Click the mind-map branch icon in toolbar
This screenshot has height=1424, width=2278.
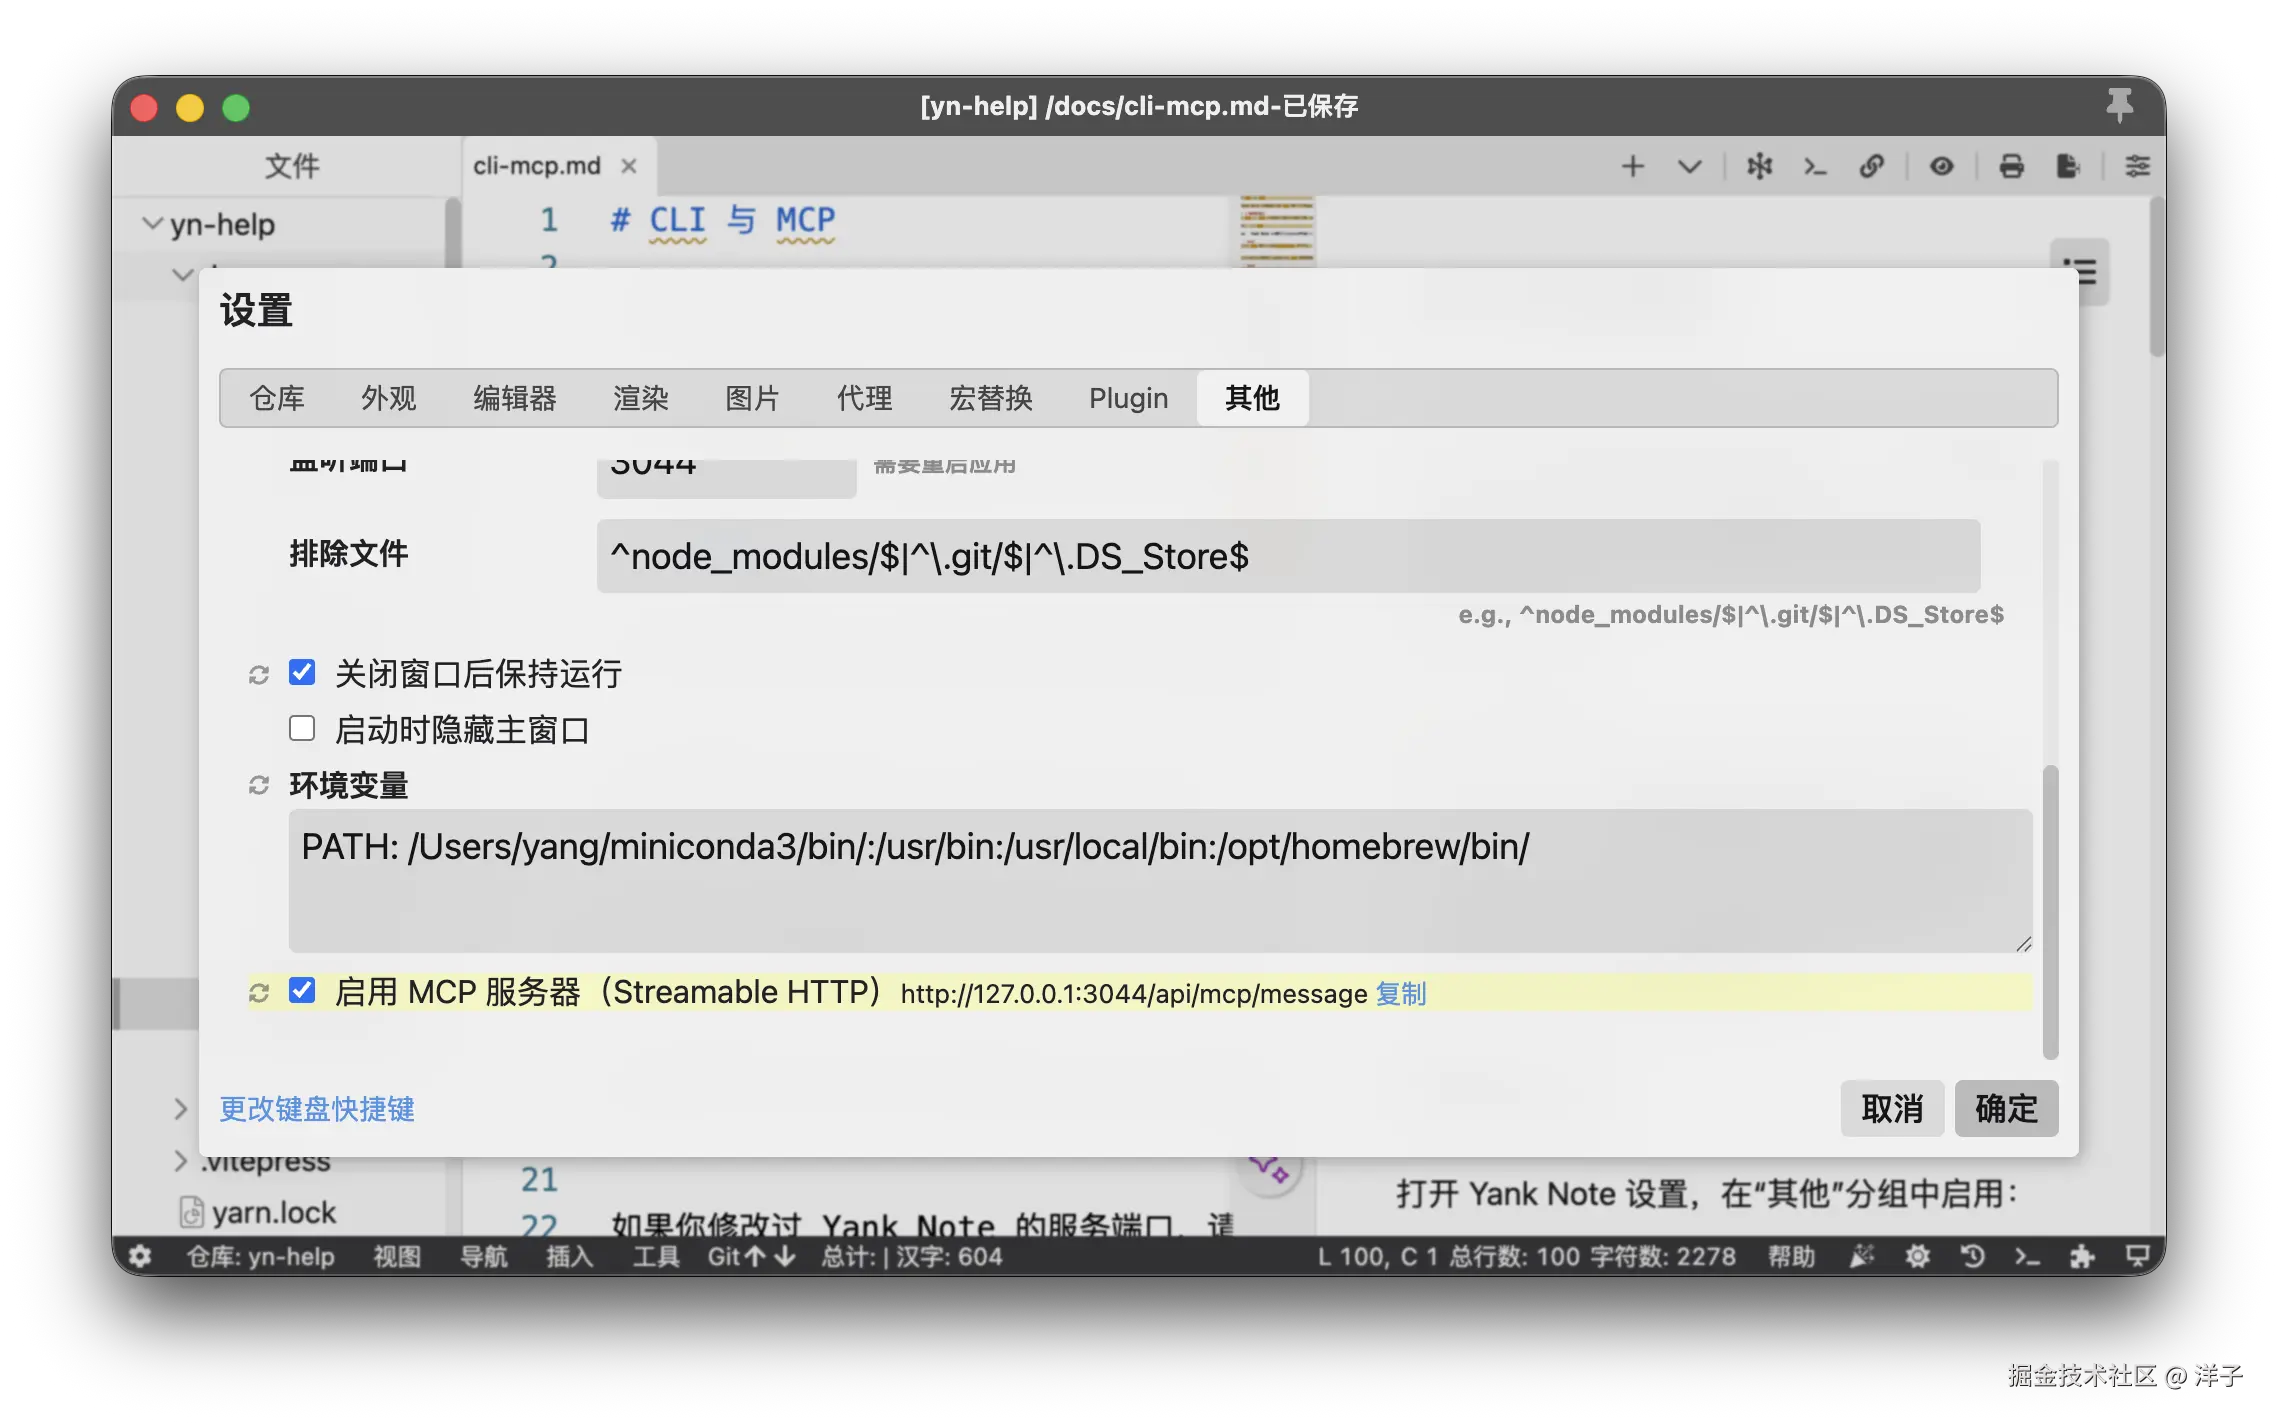(1759, 166)
